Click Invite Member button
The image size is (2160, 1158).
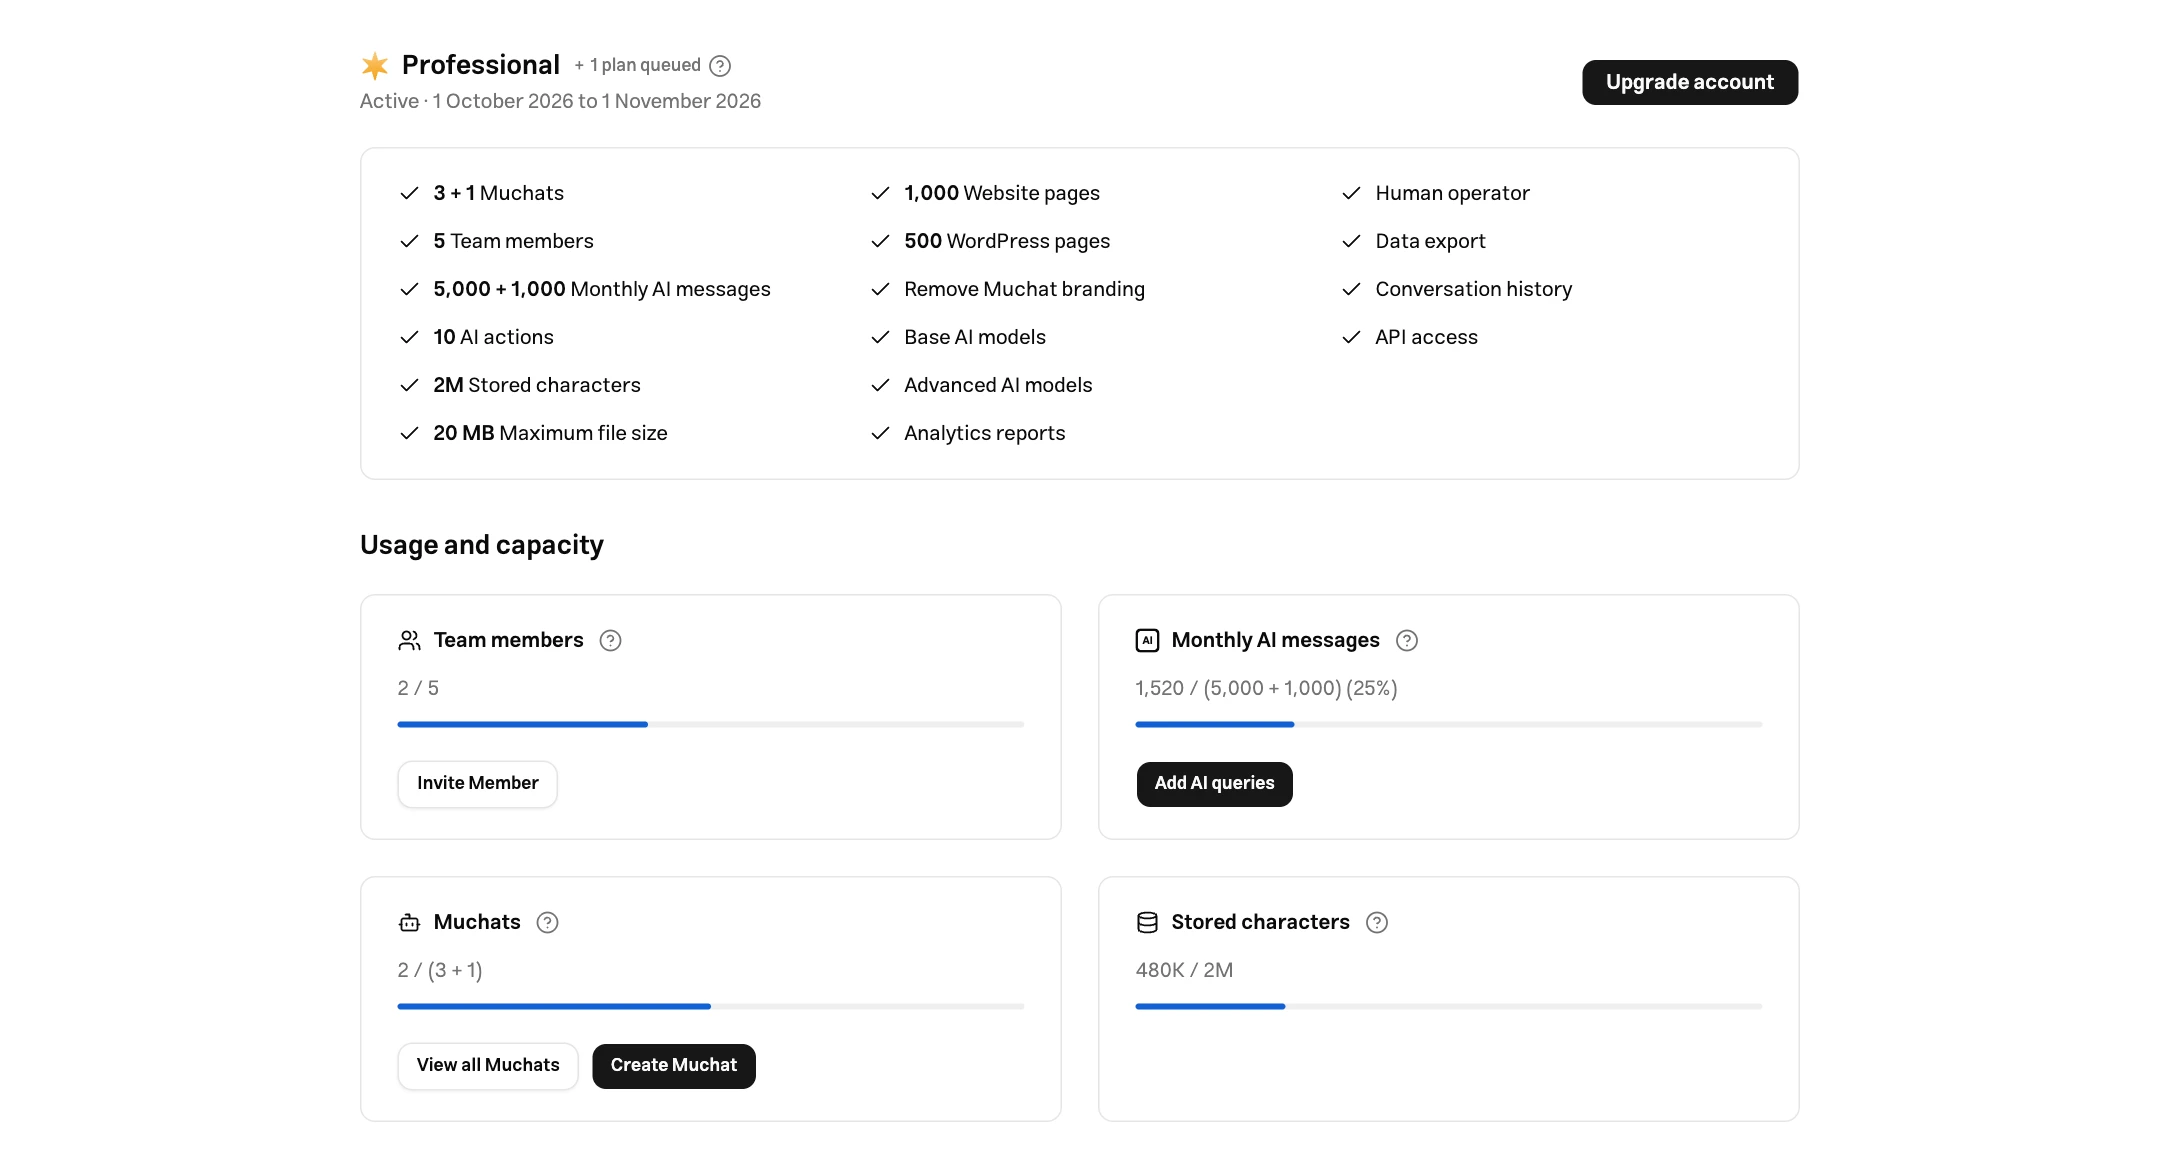[477, 784]
